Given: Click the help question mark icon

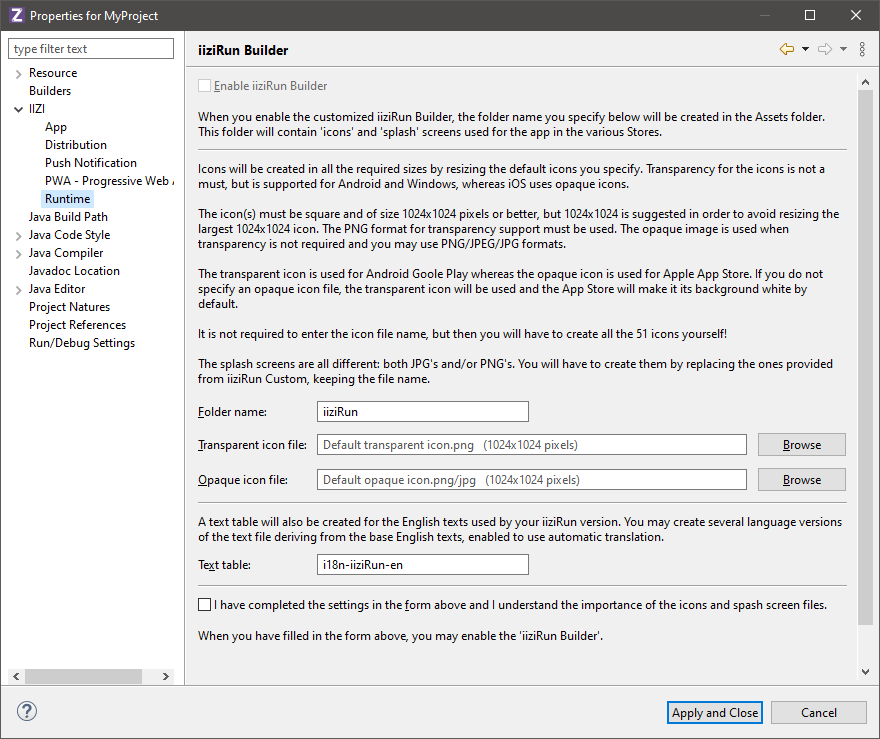Looking at the screenshot, I should [26, 712].
